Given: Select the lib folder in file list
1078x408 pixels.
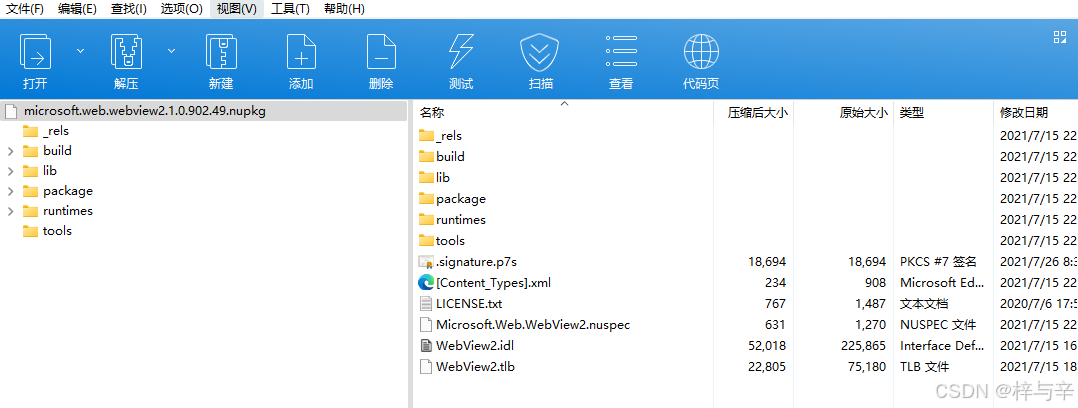Looking at the screenshot, I should pos(443,178).
